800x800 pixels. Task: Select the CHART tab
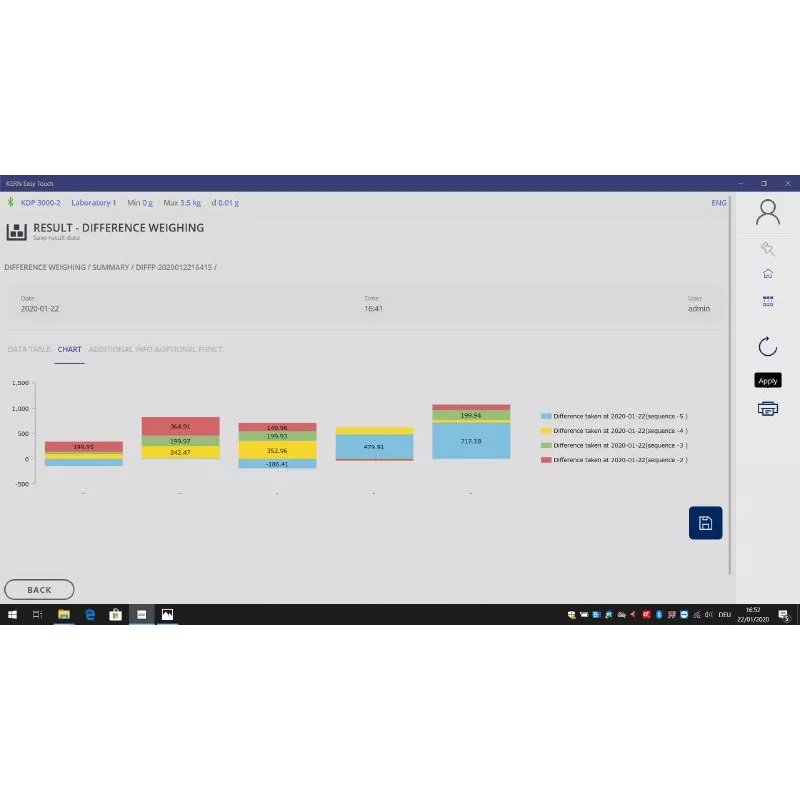point(69,350)
